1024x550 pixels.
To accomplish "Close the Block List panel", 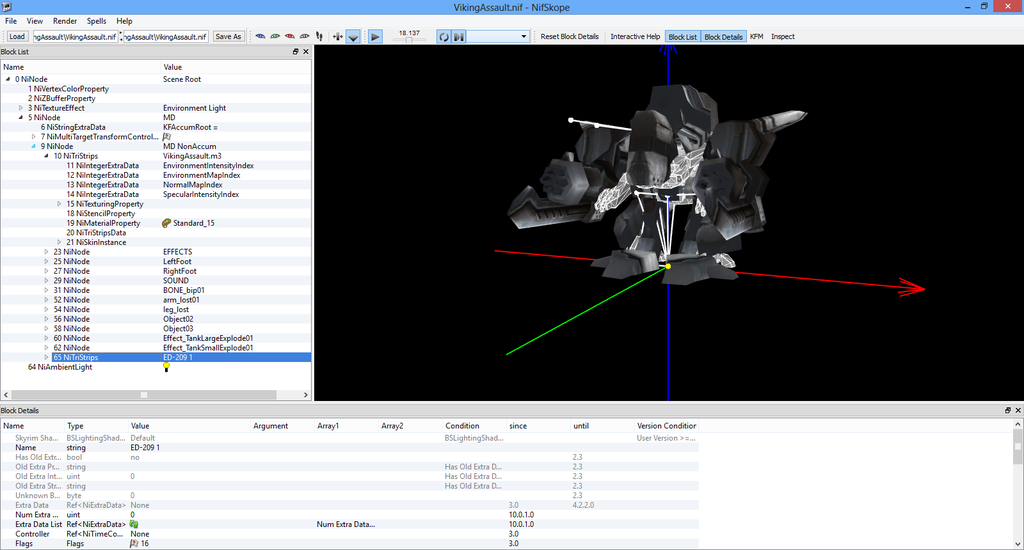I will click(x=306, y=52).
